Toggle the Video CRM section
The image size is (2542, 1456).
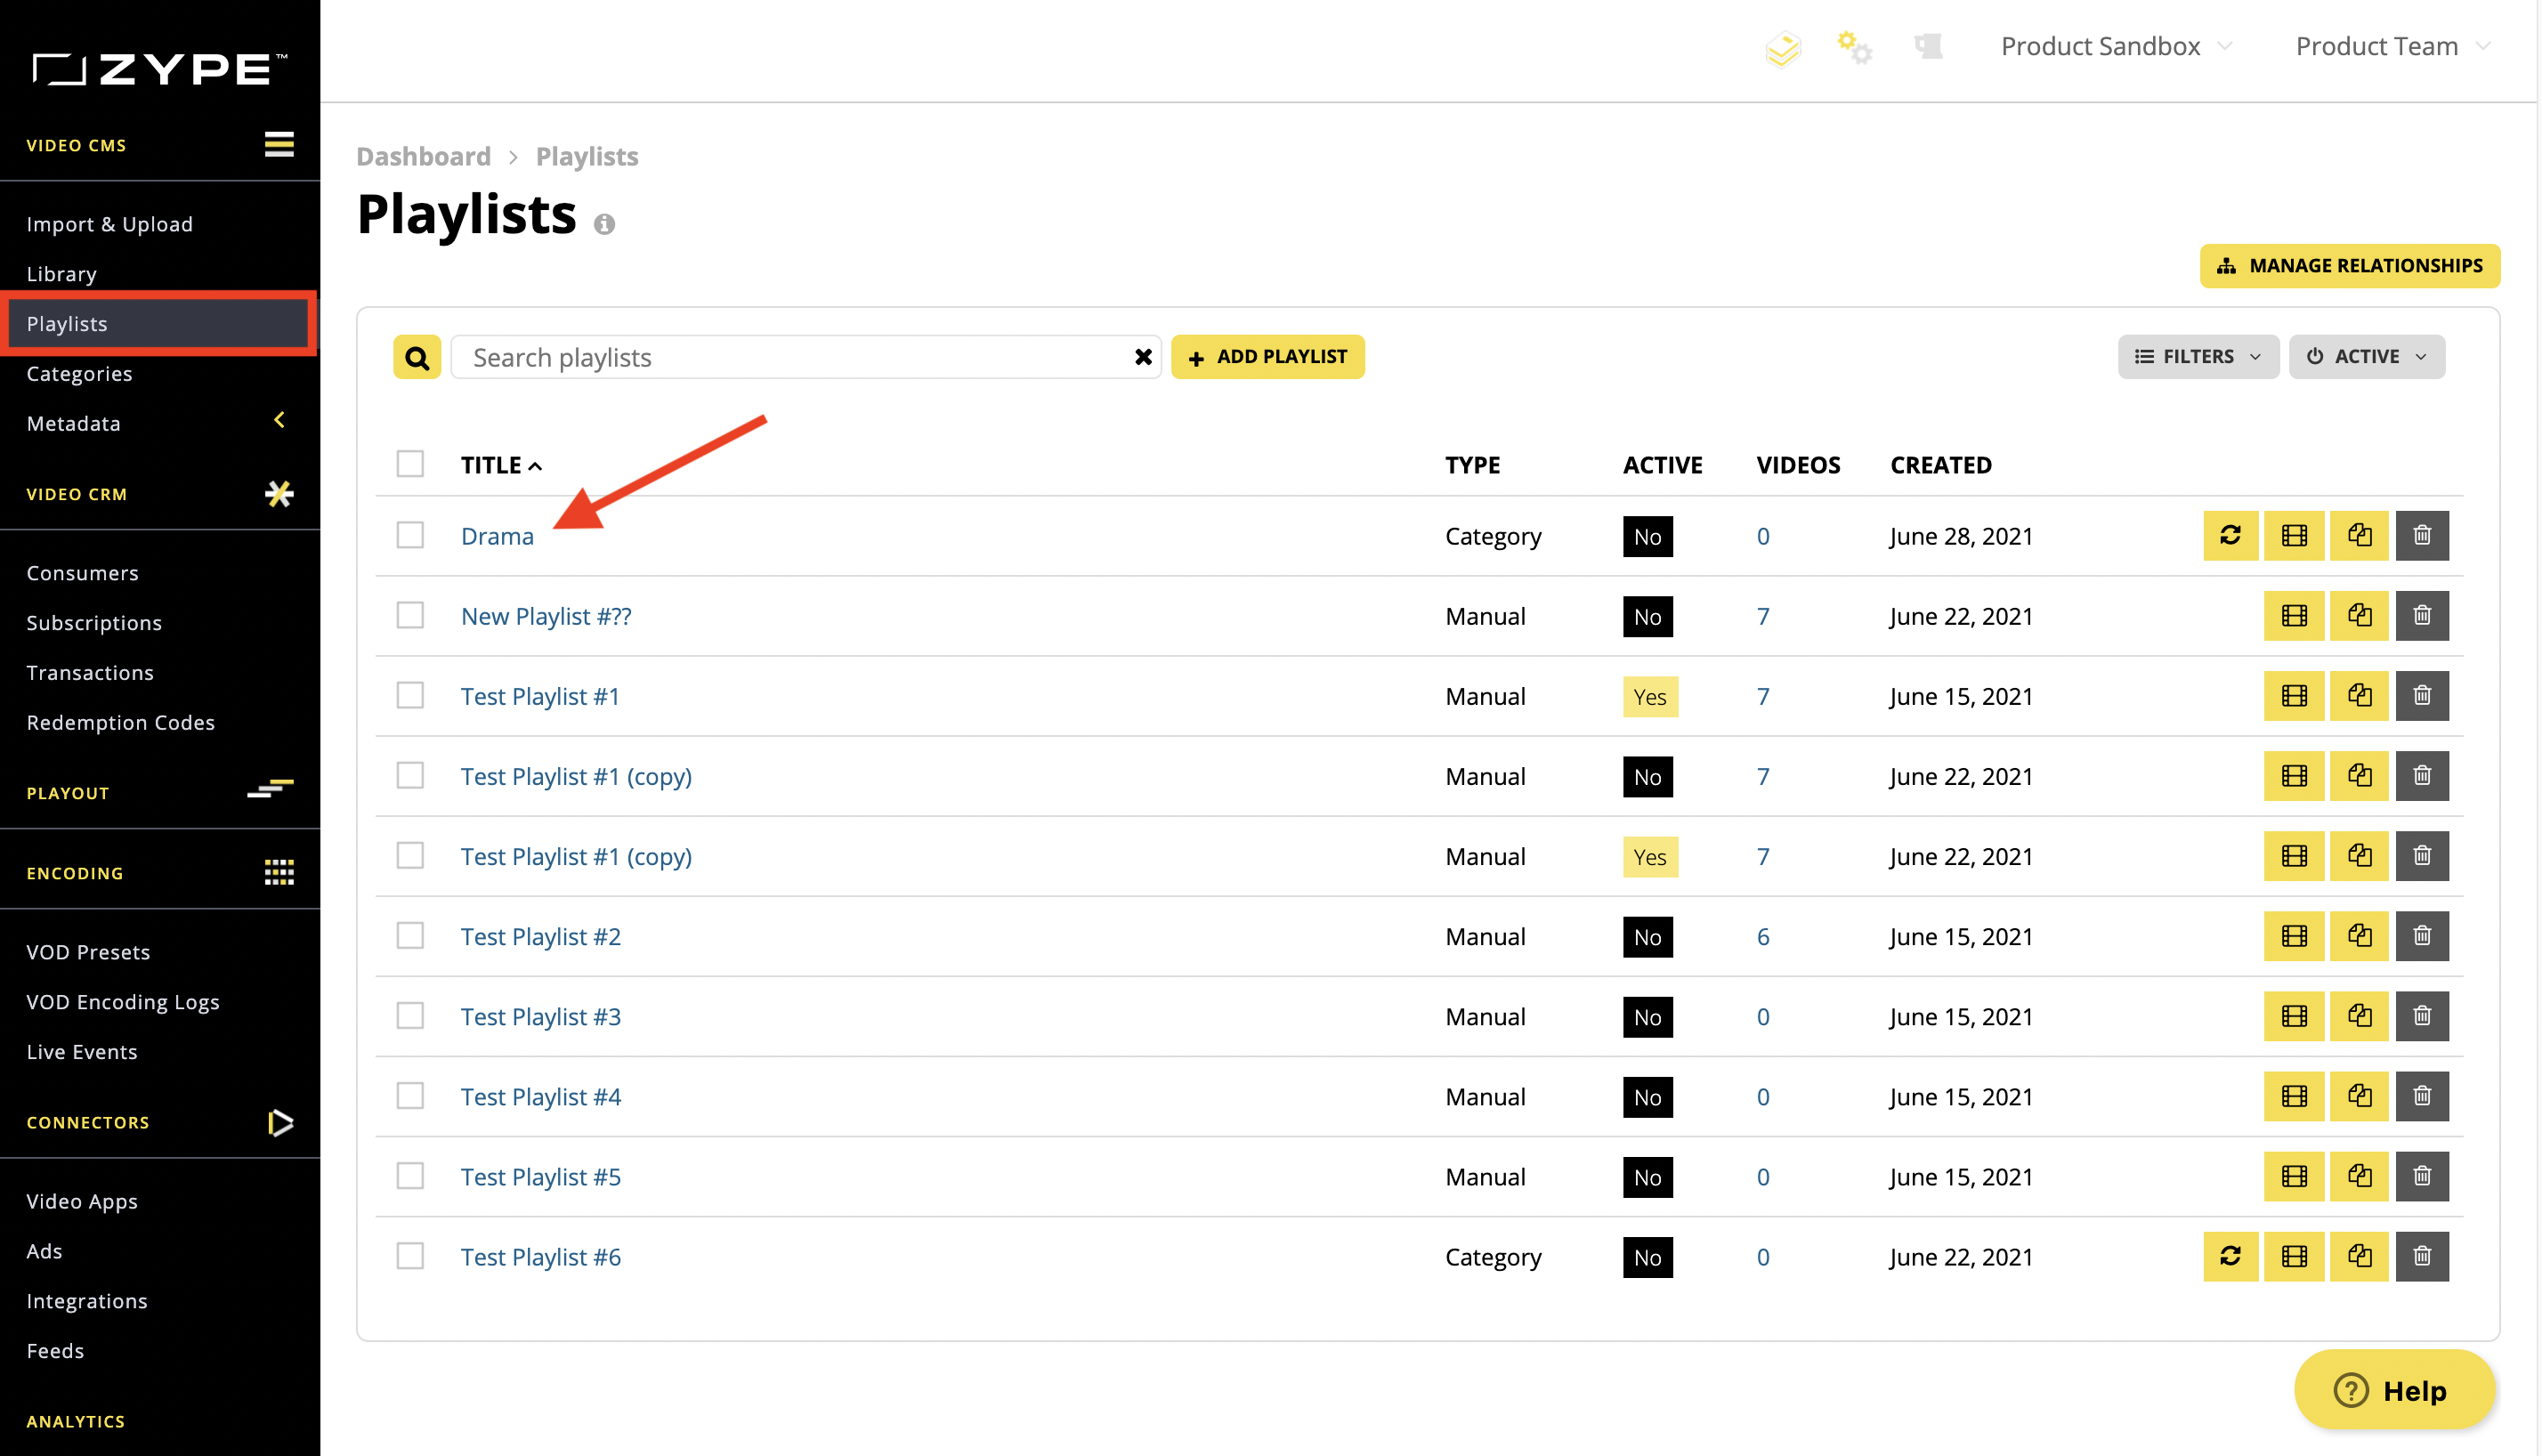point(279,494)
